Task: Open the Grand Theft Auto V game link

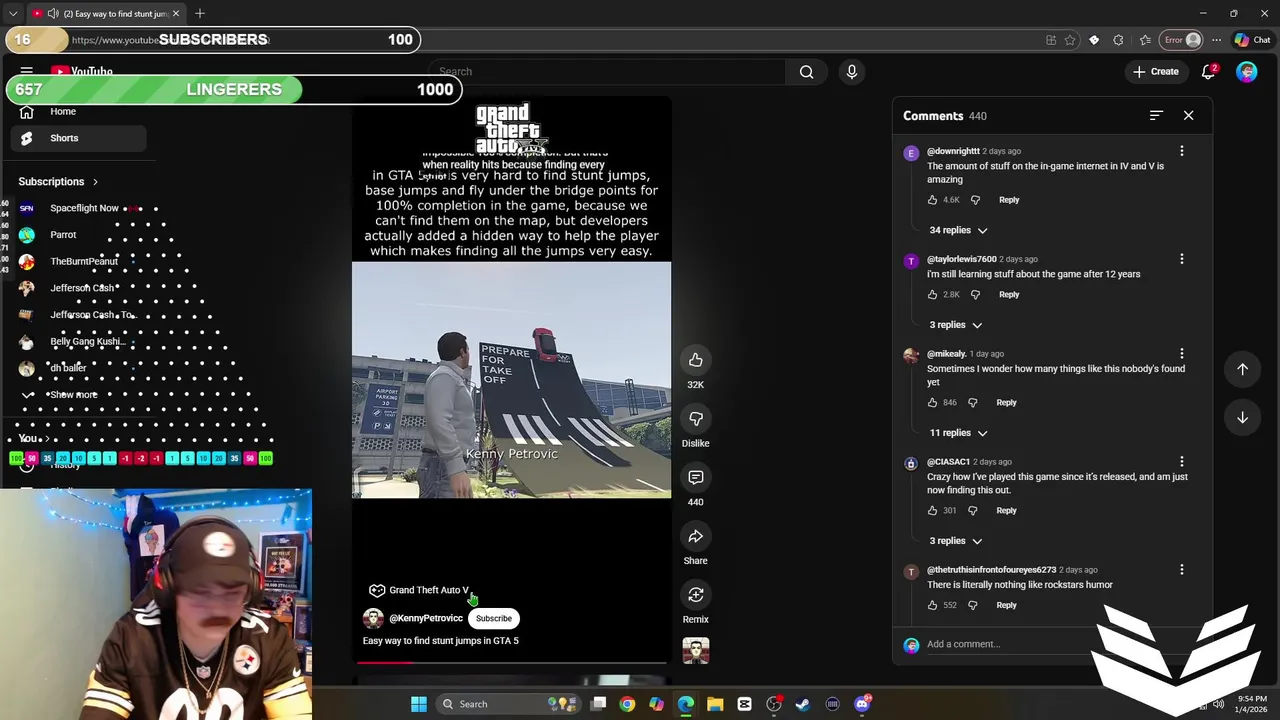Action: pos(419,591)
